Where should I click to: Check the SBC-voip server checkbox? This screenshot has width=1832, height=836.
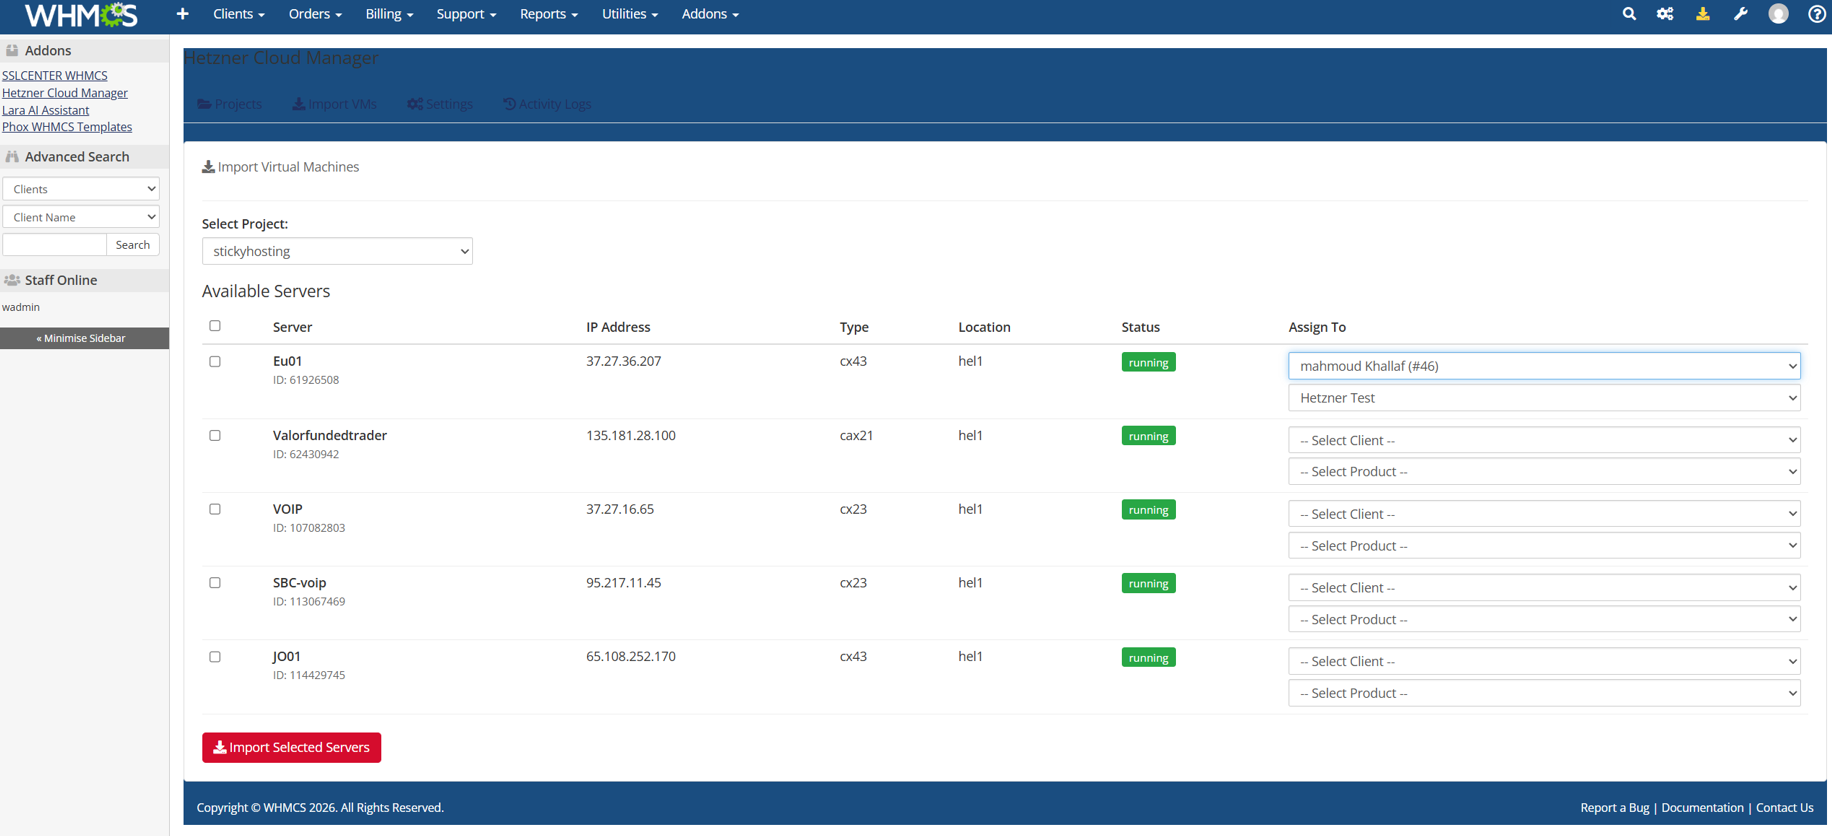pos(215,583)
